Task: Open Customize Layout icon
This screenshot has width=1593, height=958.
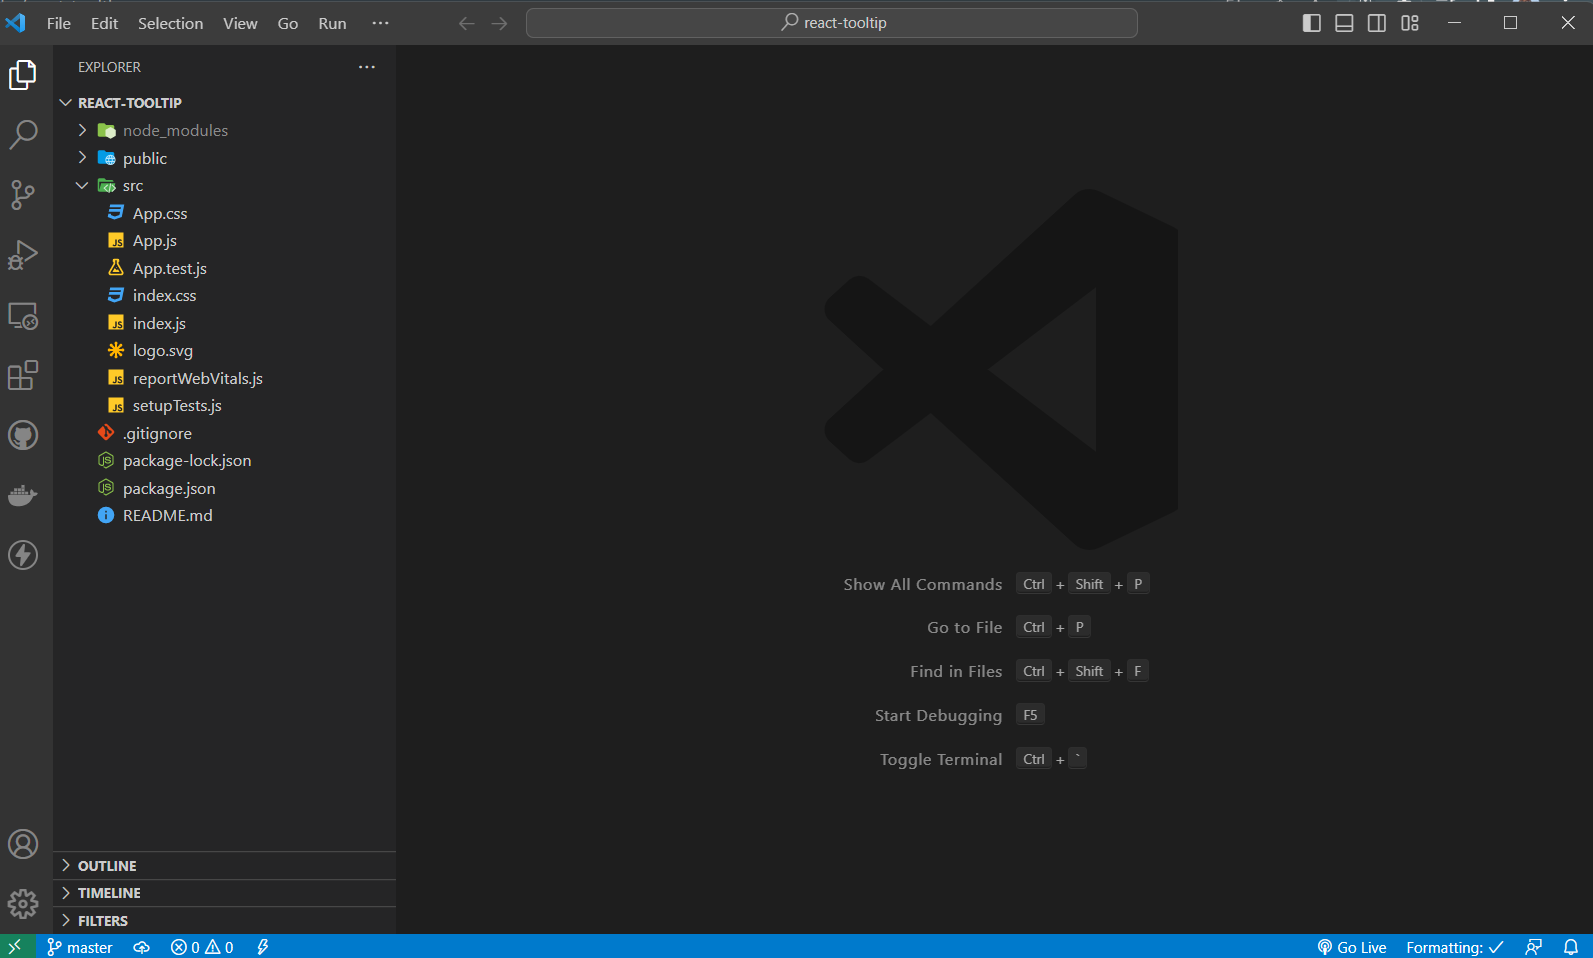Action: (x=1410, y=23)
